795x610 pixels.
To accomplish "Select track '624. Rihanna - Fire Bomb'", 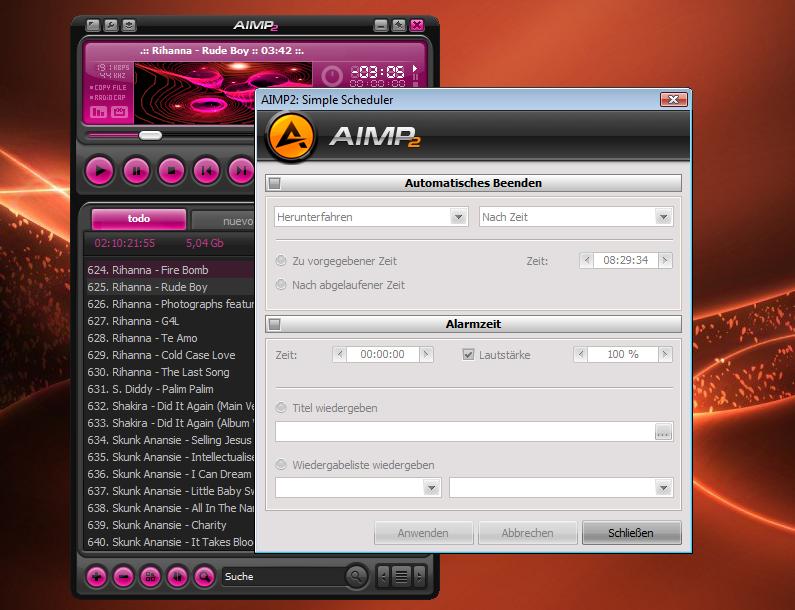I will click(170, 270).
